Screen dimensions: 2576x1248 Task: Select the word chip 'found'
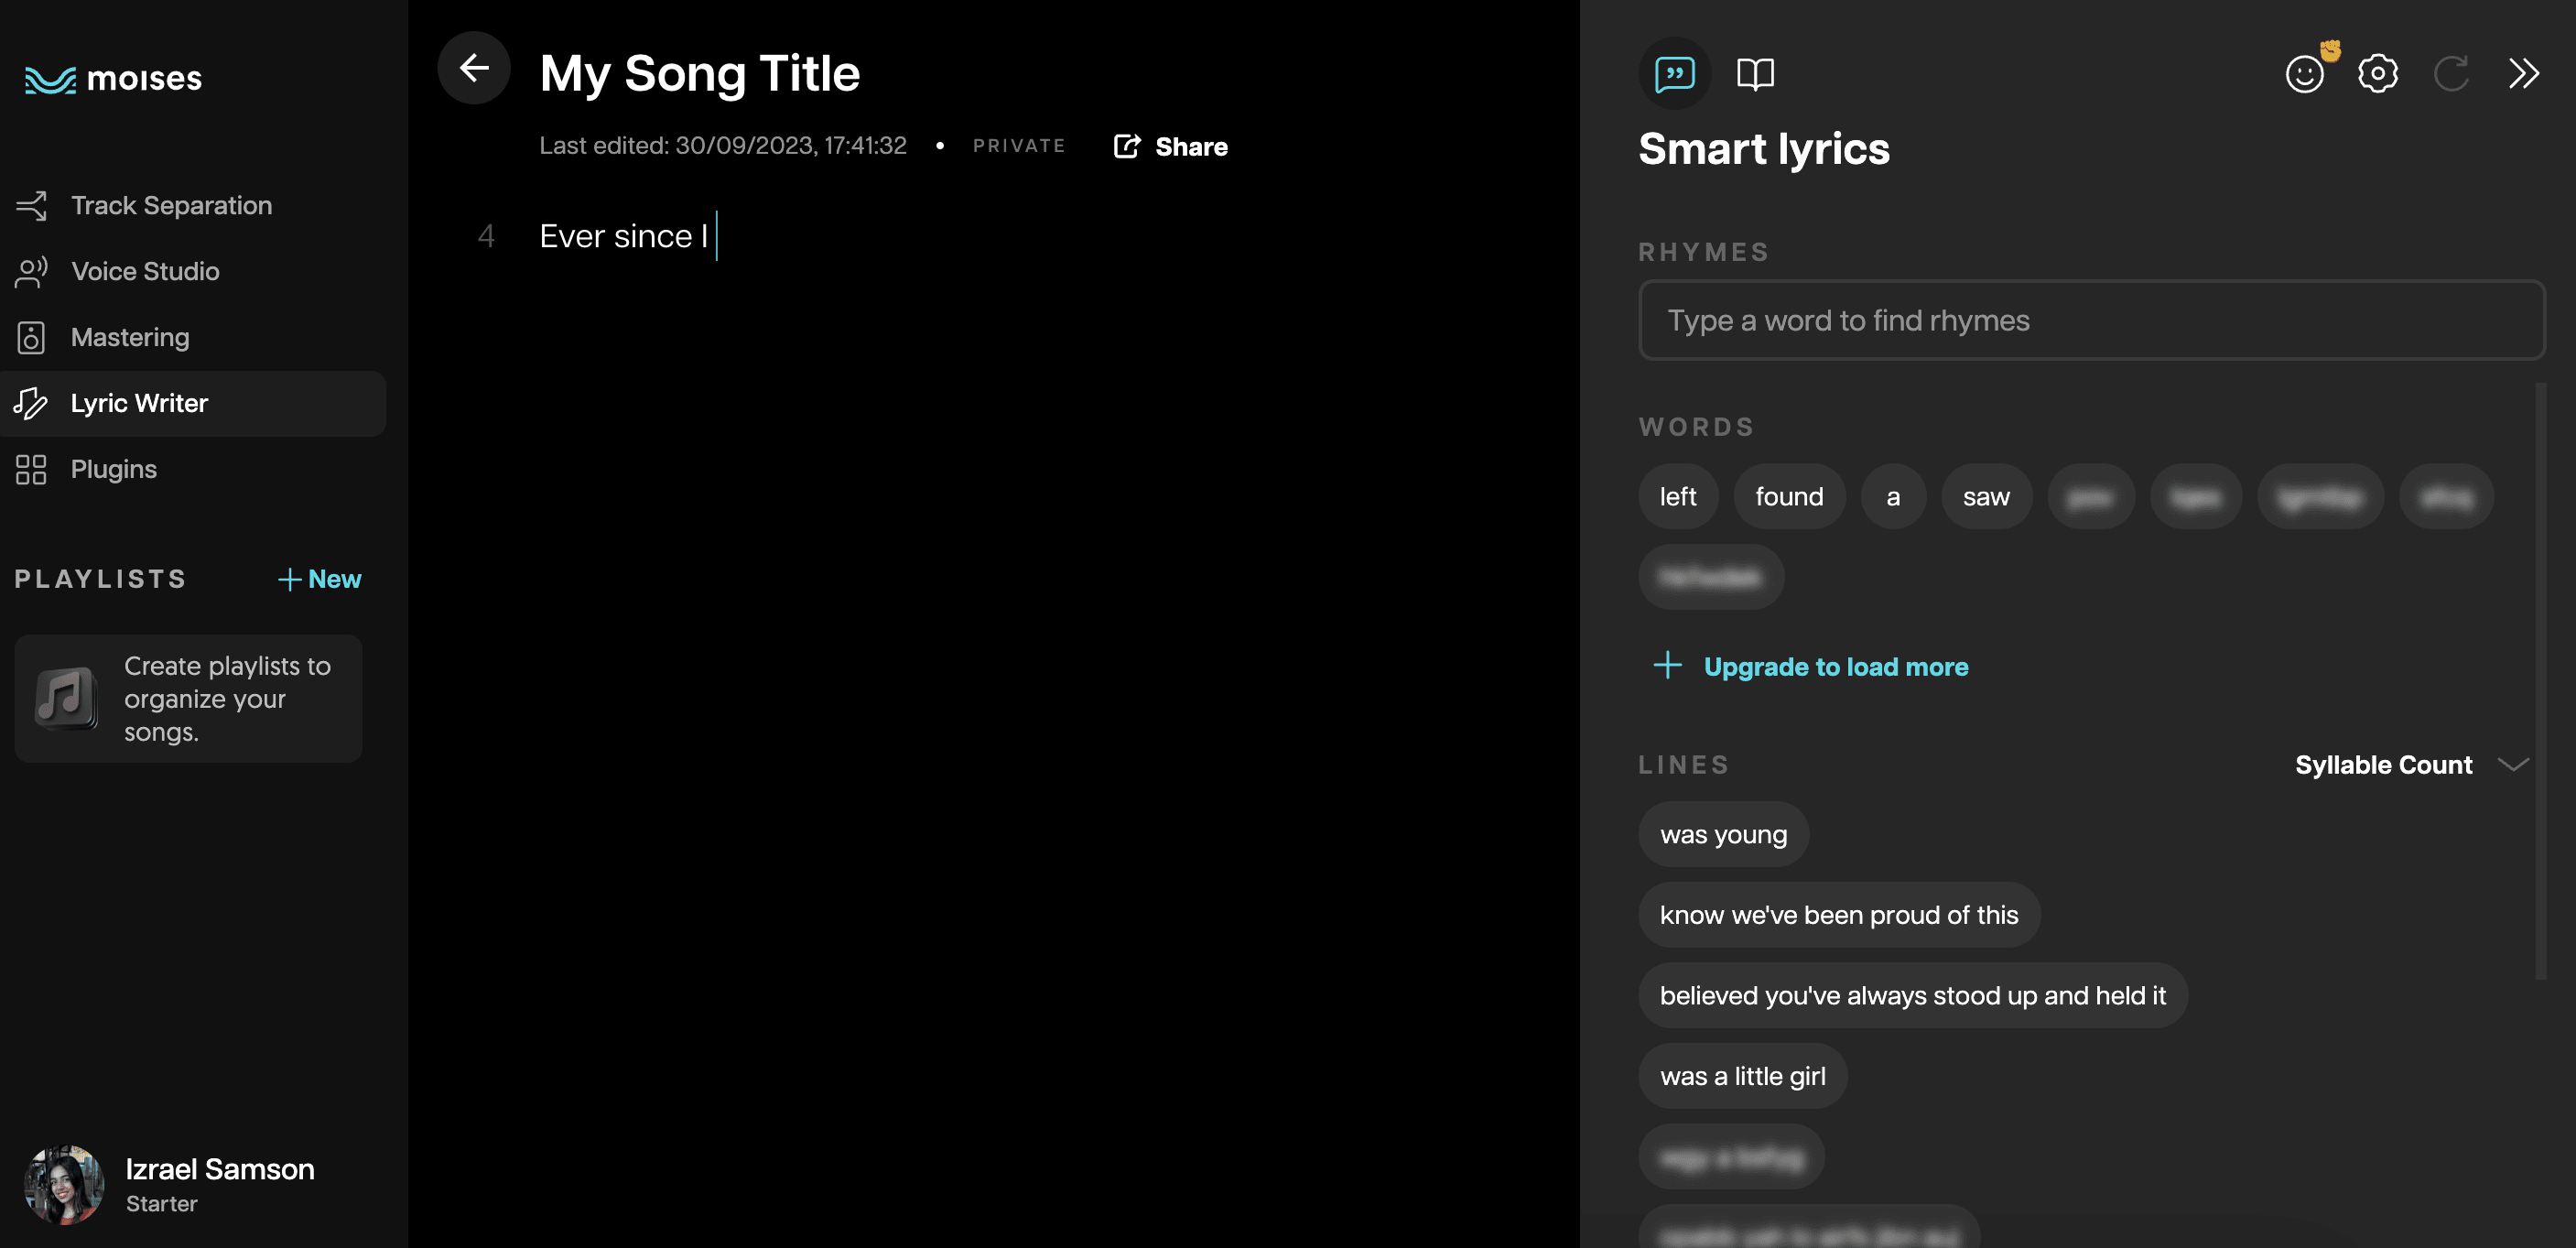pos(1789,495)
